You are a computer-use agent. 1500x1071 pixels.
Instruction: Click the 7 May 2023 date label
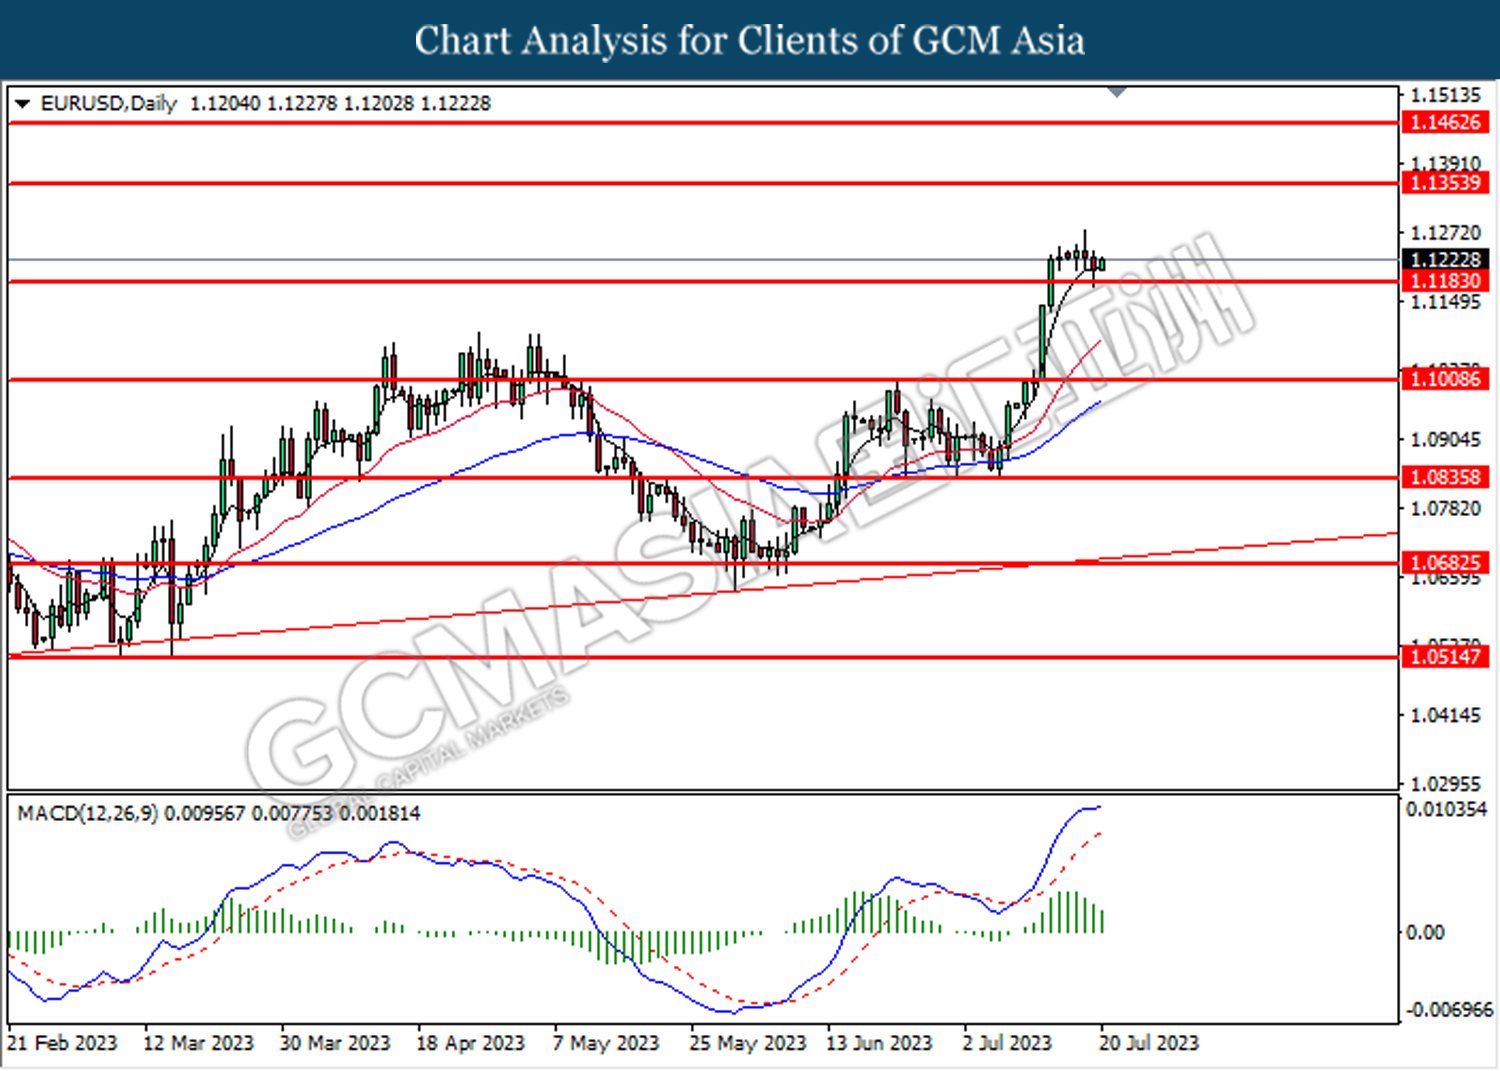pos(606,1043)
